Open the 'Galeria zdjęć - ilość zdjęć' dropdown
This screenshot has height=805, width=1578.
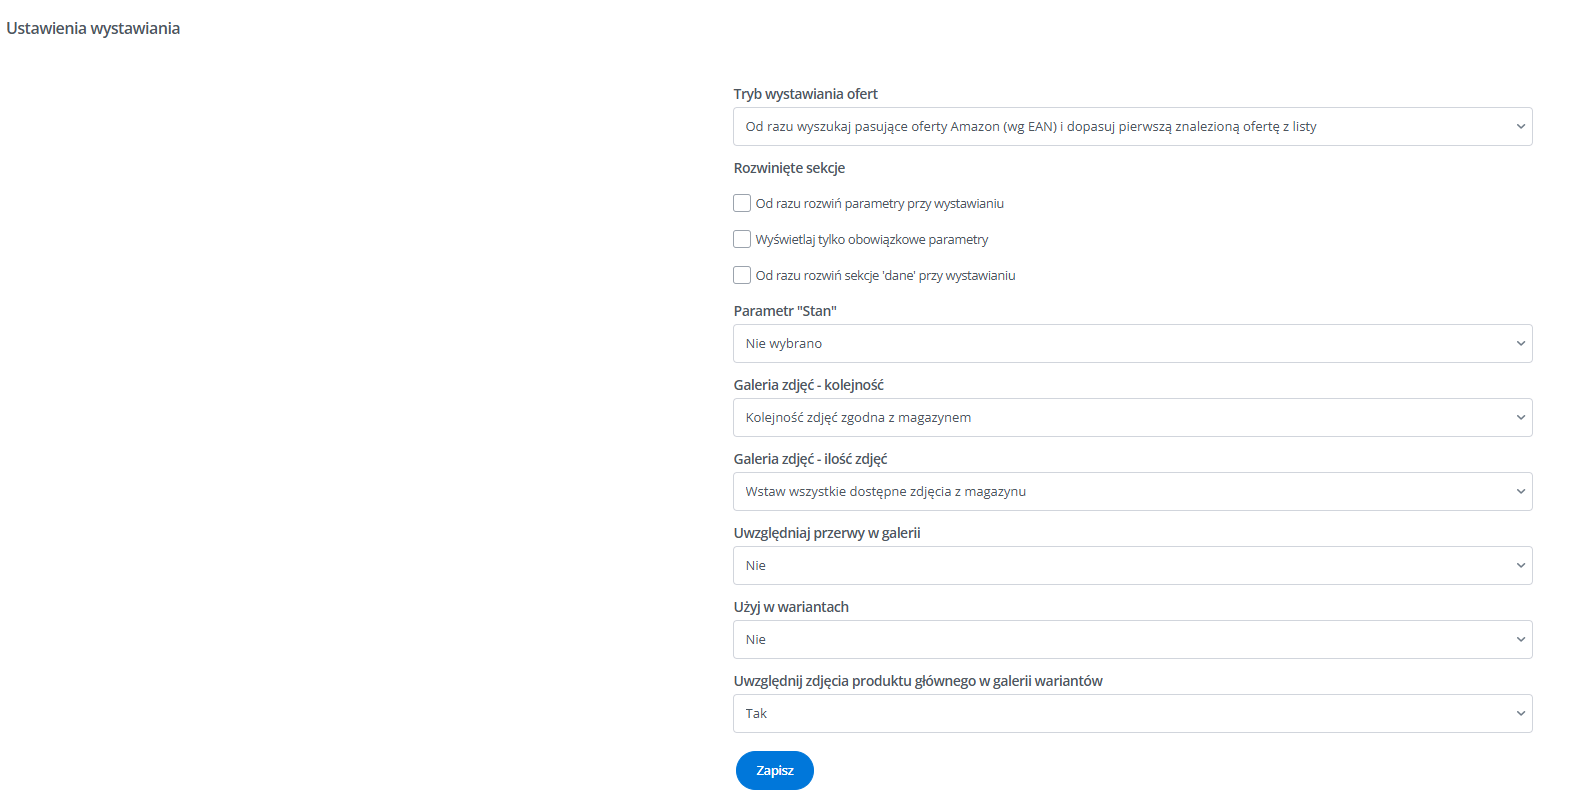coord(1132,492)
